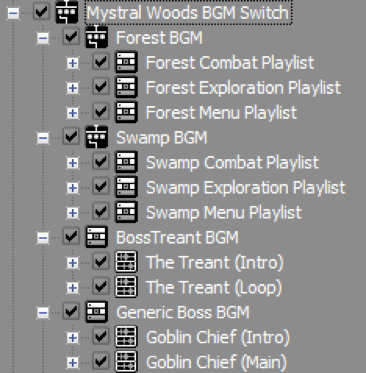
Task: Click the Swamp Menu Playlist icon
Action: pyautogui.click(x=126, y=212)
